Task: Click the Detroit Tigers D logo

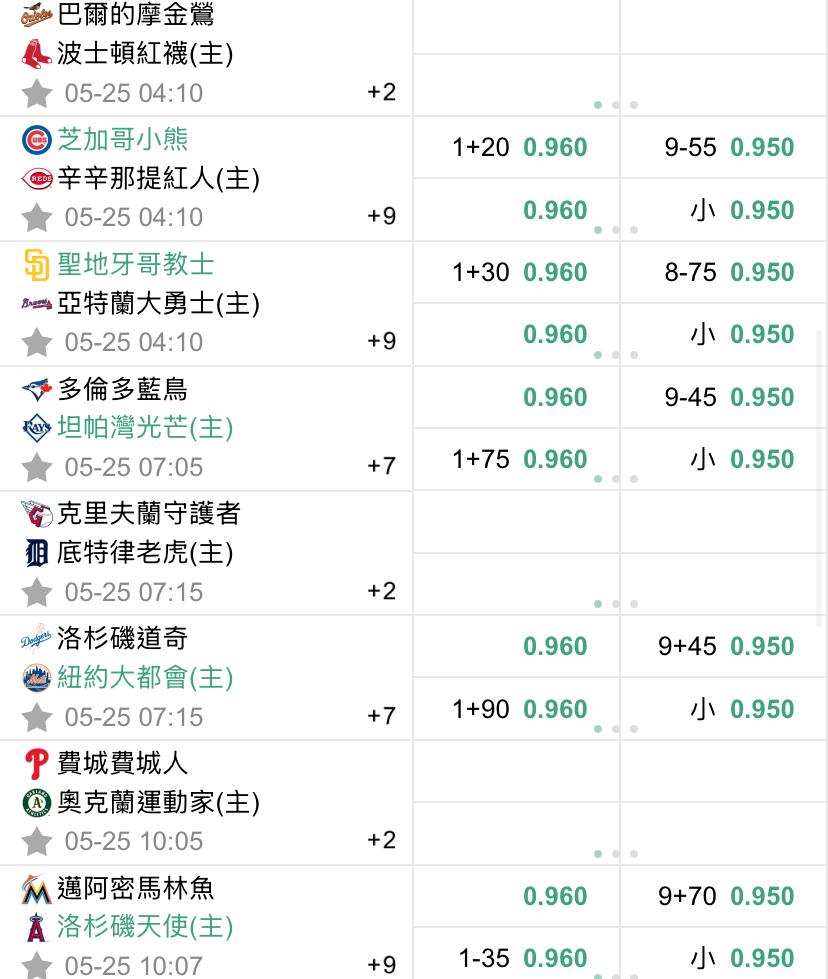Action: [37, 553]
